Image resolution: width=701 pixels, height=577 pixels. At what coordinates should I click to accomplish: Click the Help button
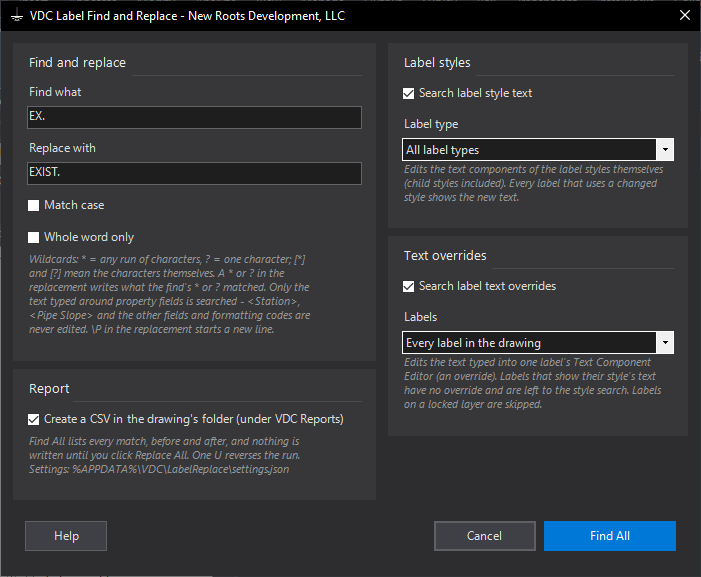point(66,535)
